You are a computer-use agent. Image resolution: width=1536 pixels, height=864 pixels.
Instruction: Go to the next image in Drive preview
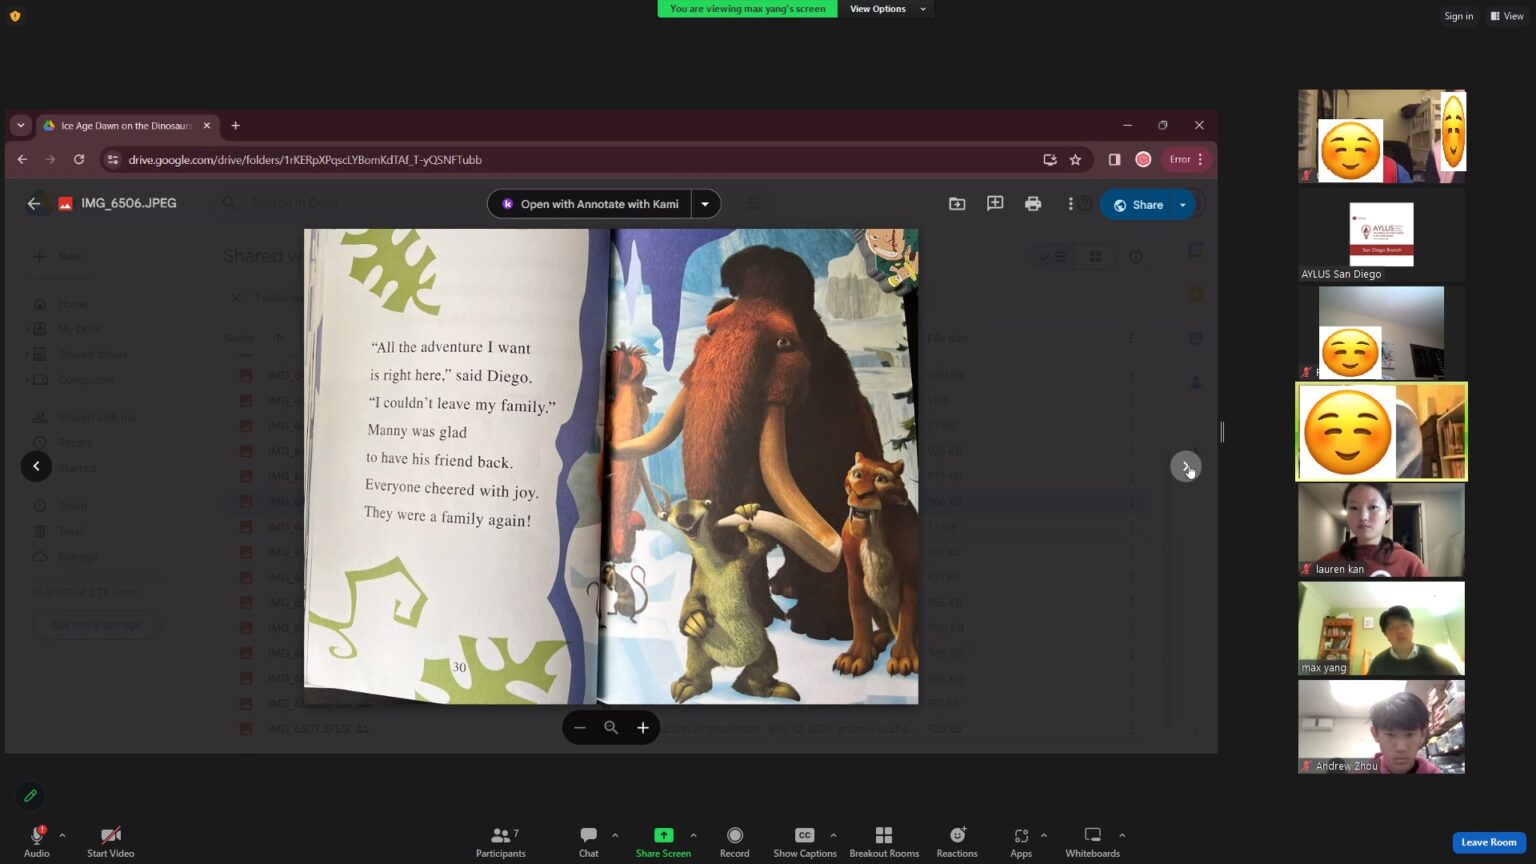1185,466
